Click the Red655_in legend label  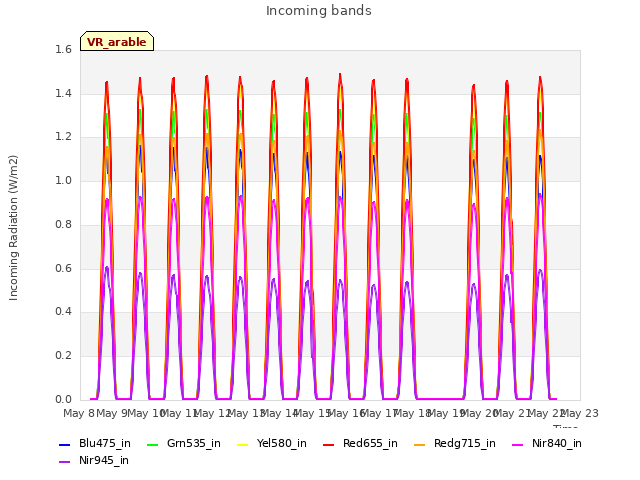click(x=370, y=444)
